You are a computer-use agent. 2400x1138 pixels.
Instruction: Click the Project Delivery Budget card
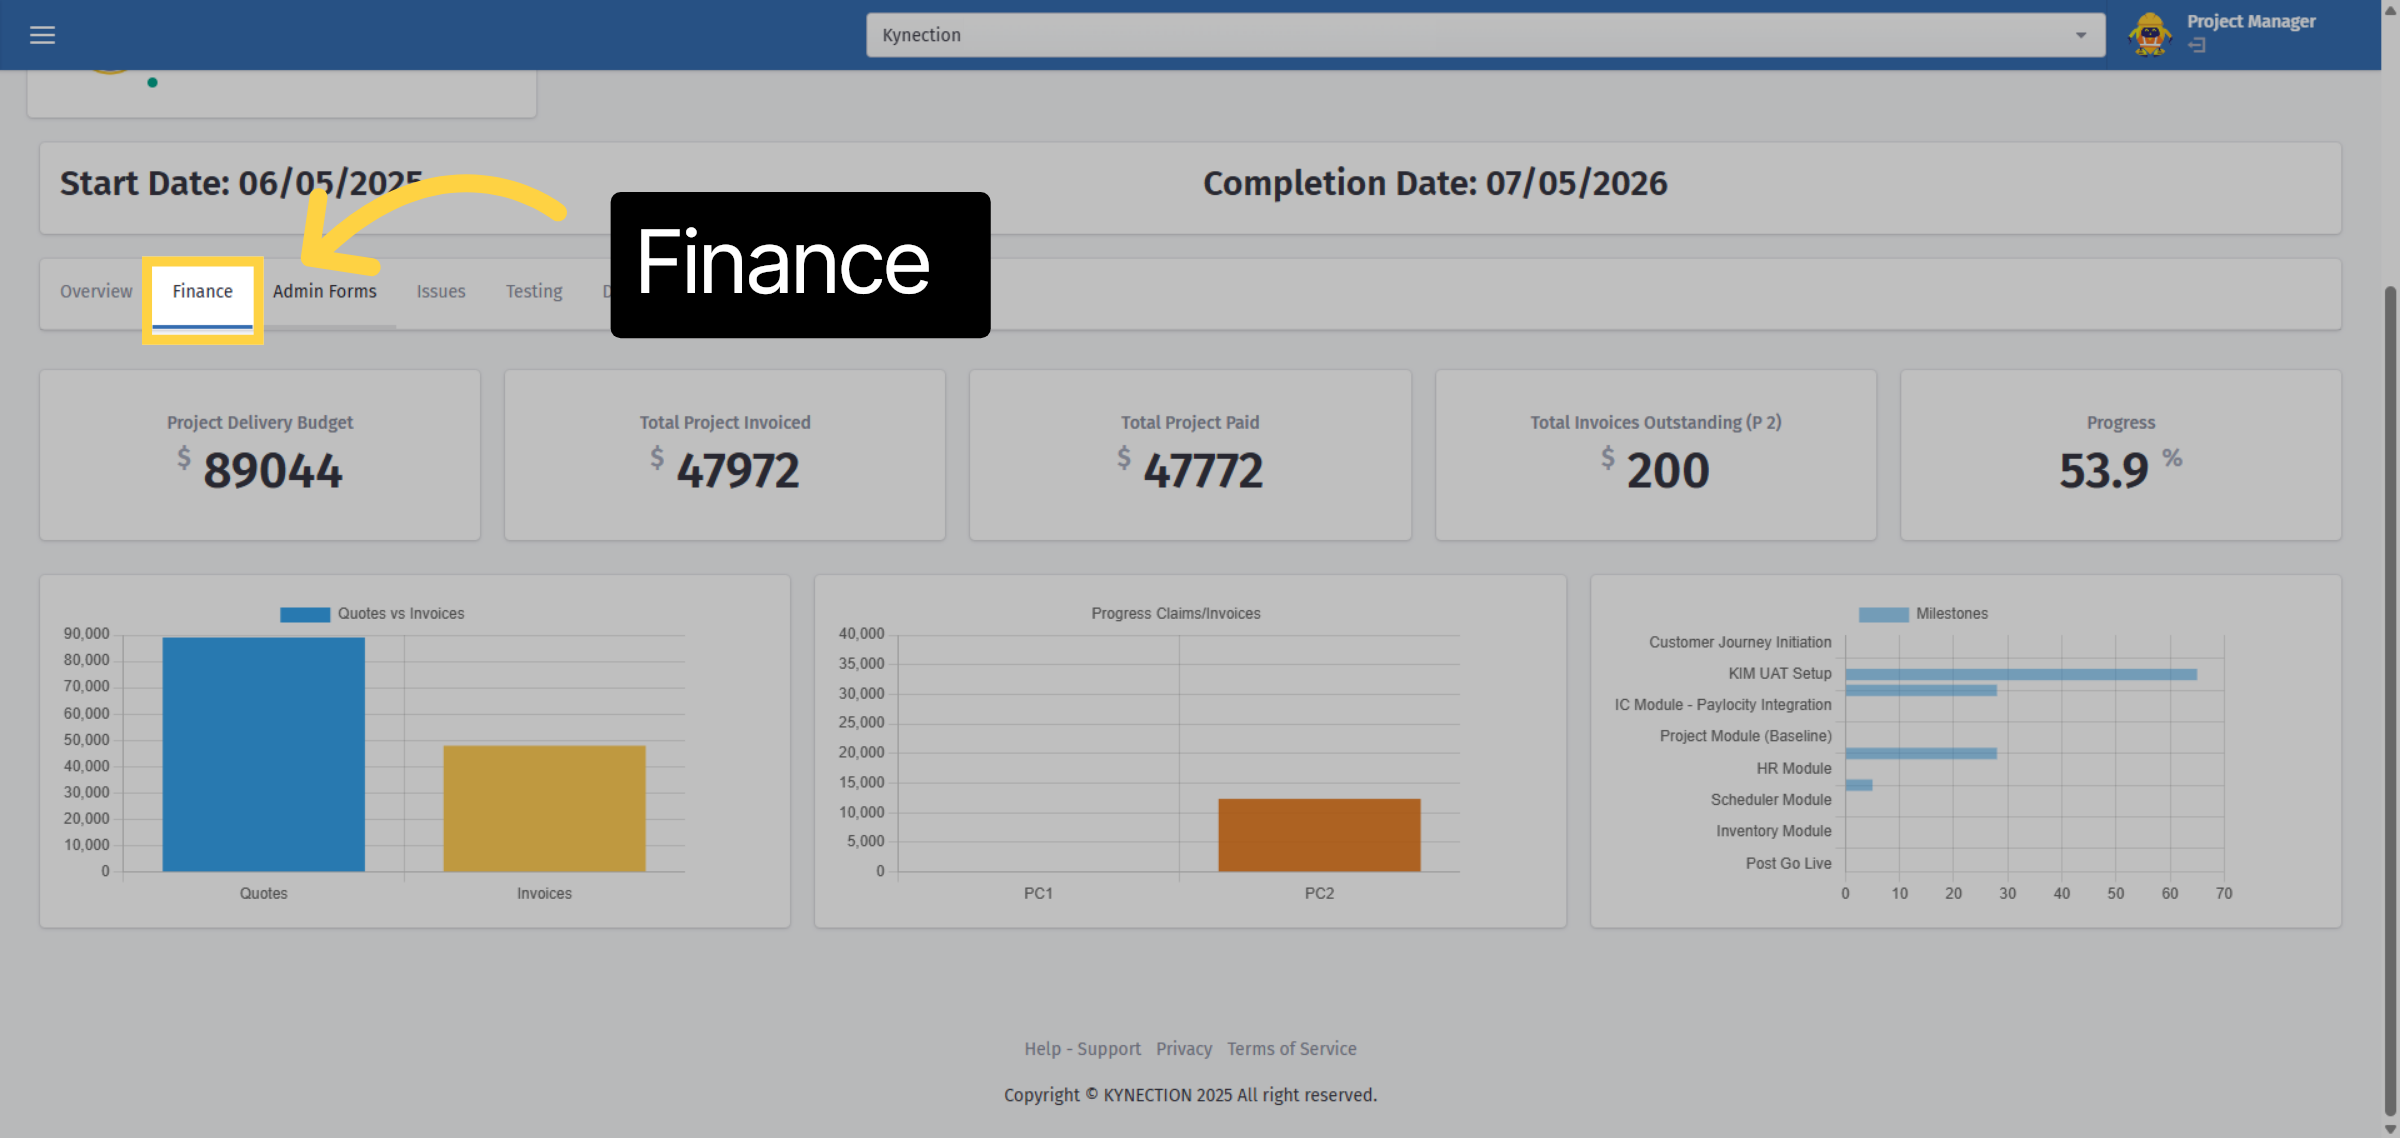(x=260, y=455)
